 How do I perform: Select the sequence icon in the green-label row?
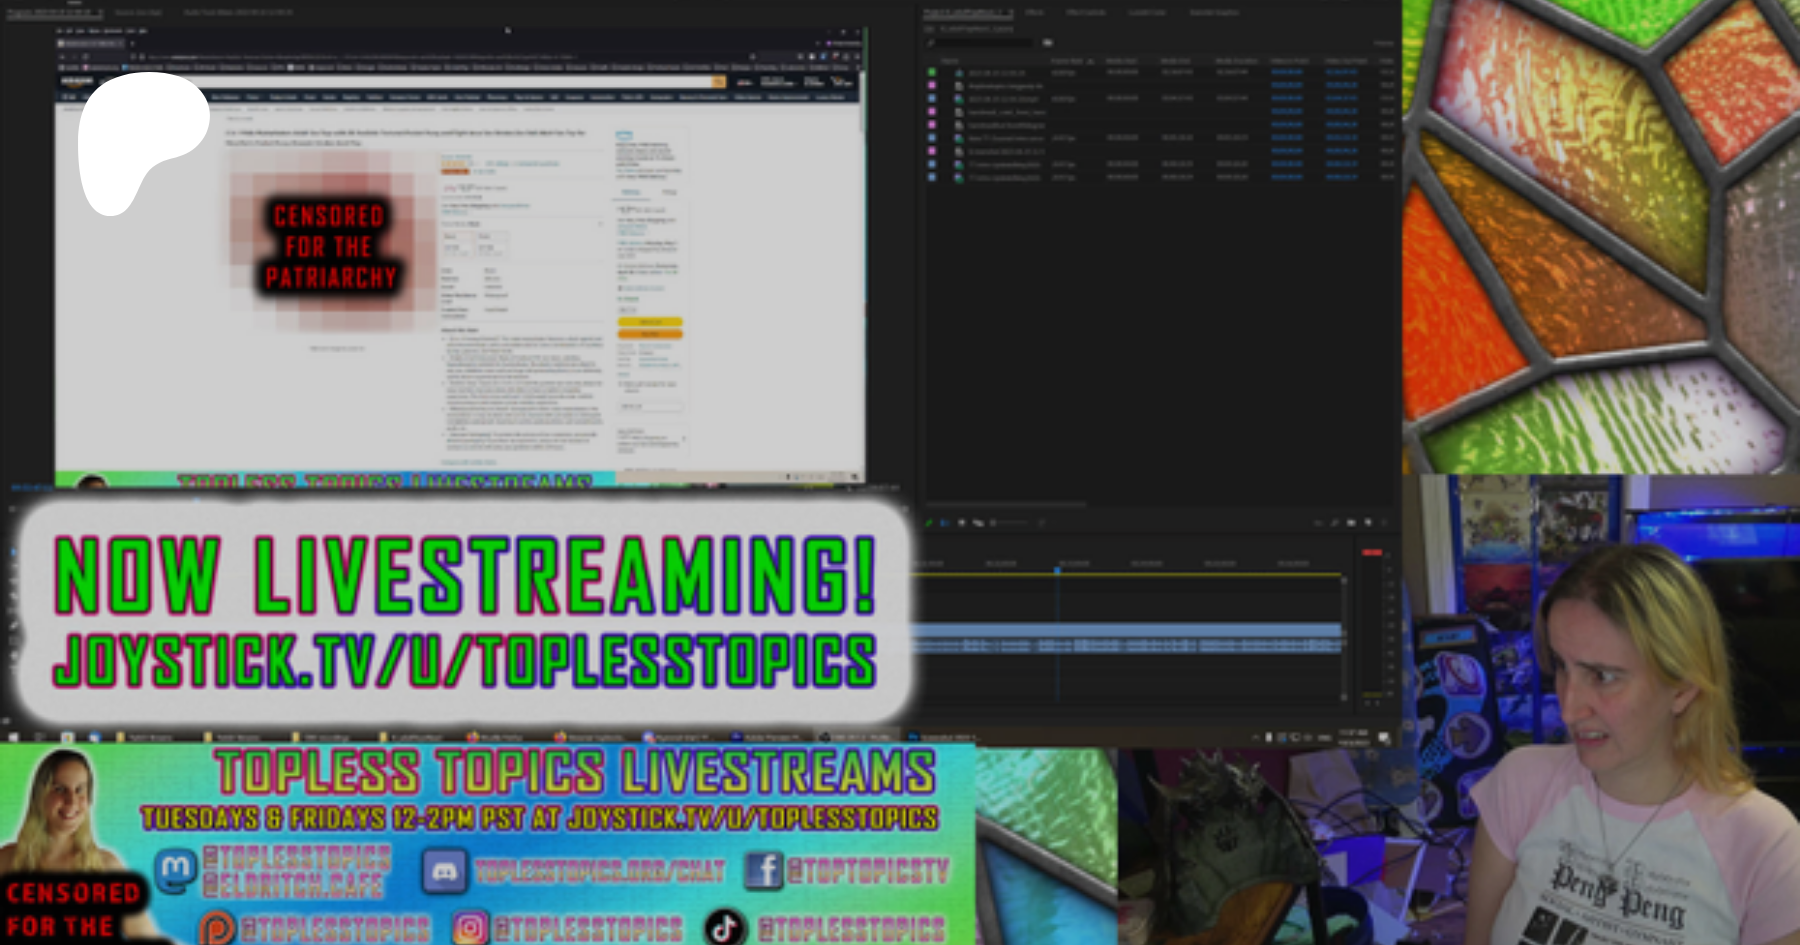[959, 73]
